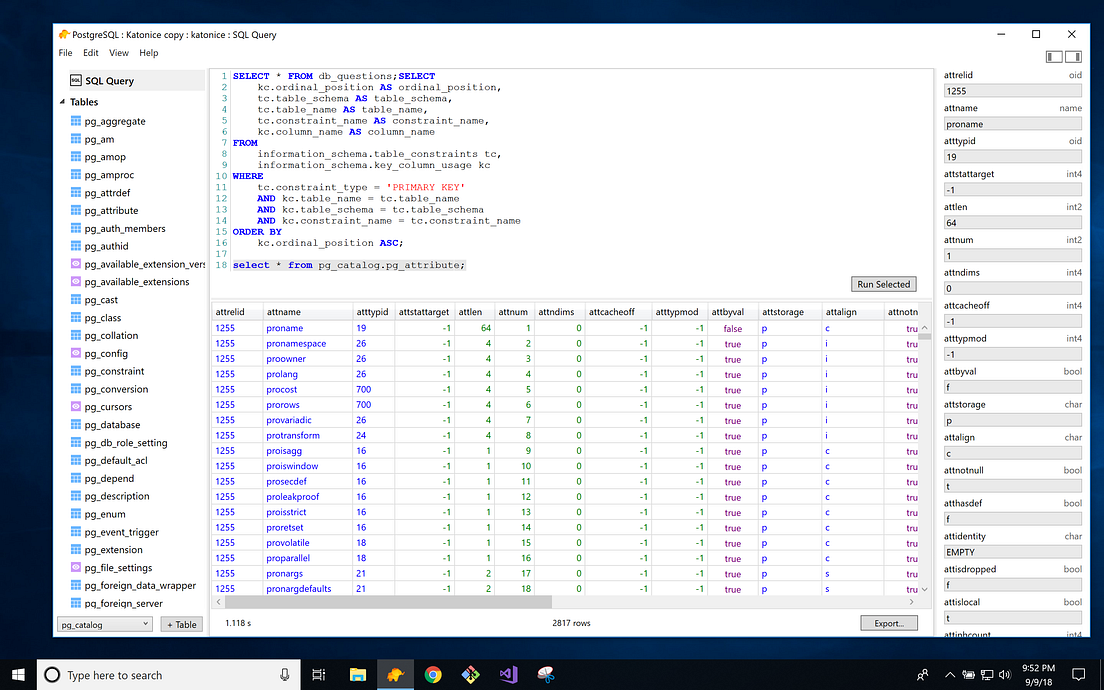Open the File menu
1104x690 pixels.
click(x=65, y=52)
